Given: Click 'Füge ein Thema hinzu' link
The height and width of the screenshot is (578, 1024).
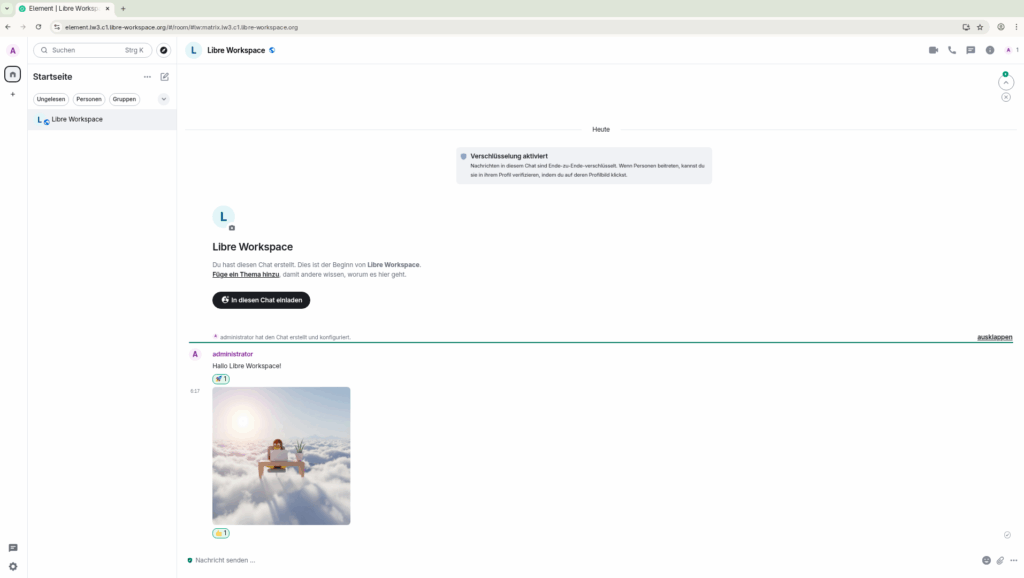Looking at the screenshot, I should pyautogui.click(x=244, y=274).
